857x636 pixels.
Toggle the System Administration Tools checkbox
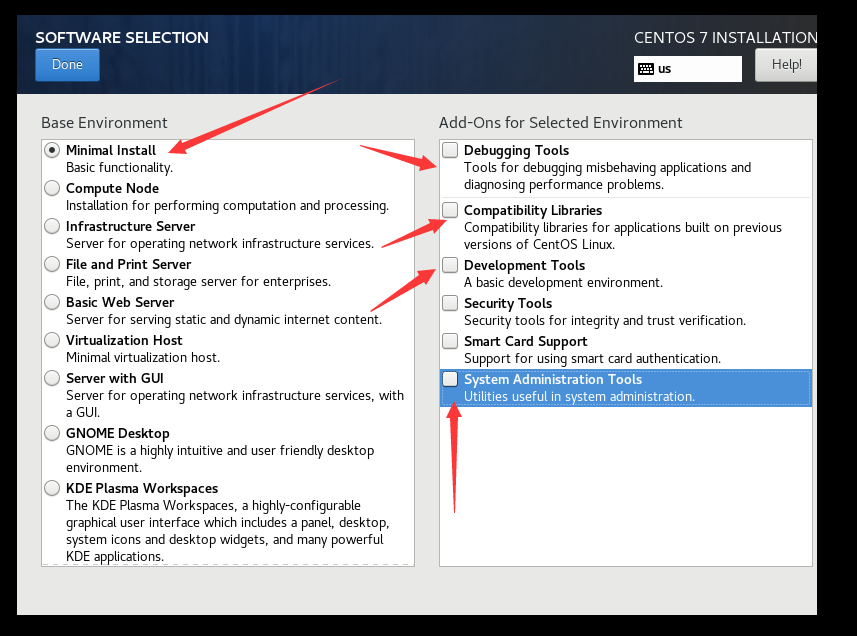(x=450, y=379)
